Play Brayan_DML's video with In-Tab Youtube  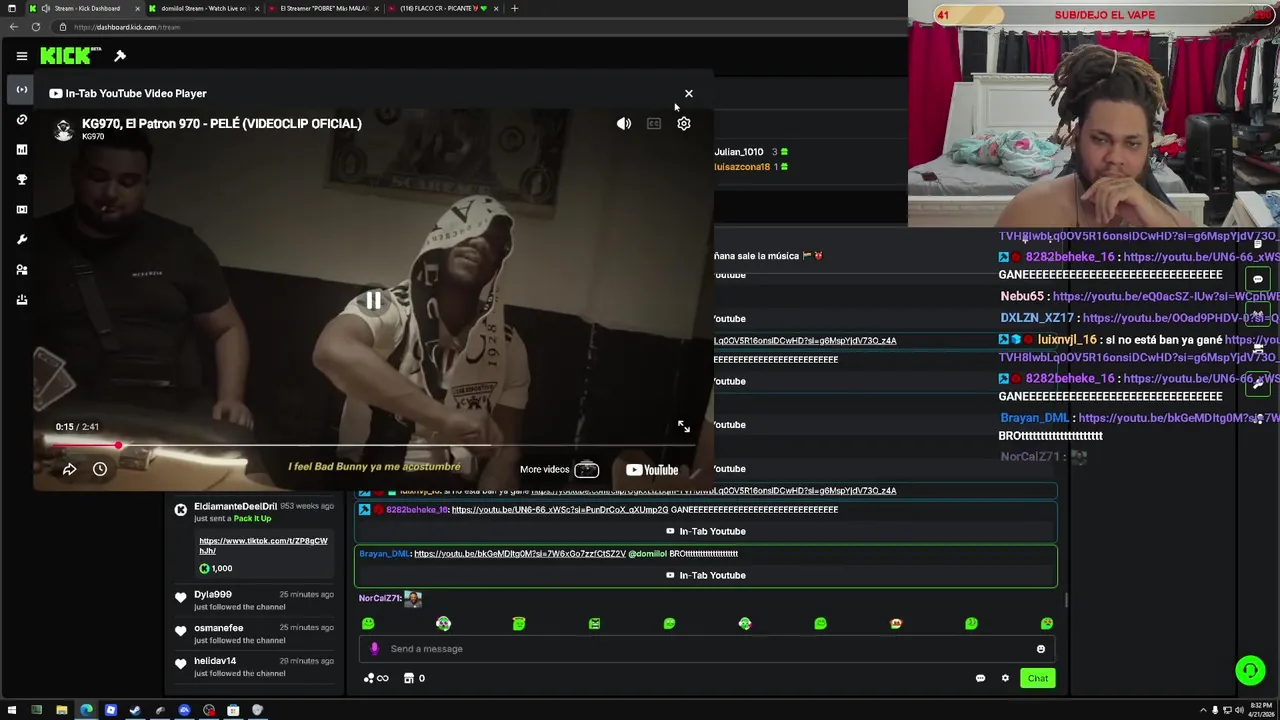click(706, 575)
